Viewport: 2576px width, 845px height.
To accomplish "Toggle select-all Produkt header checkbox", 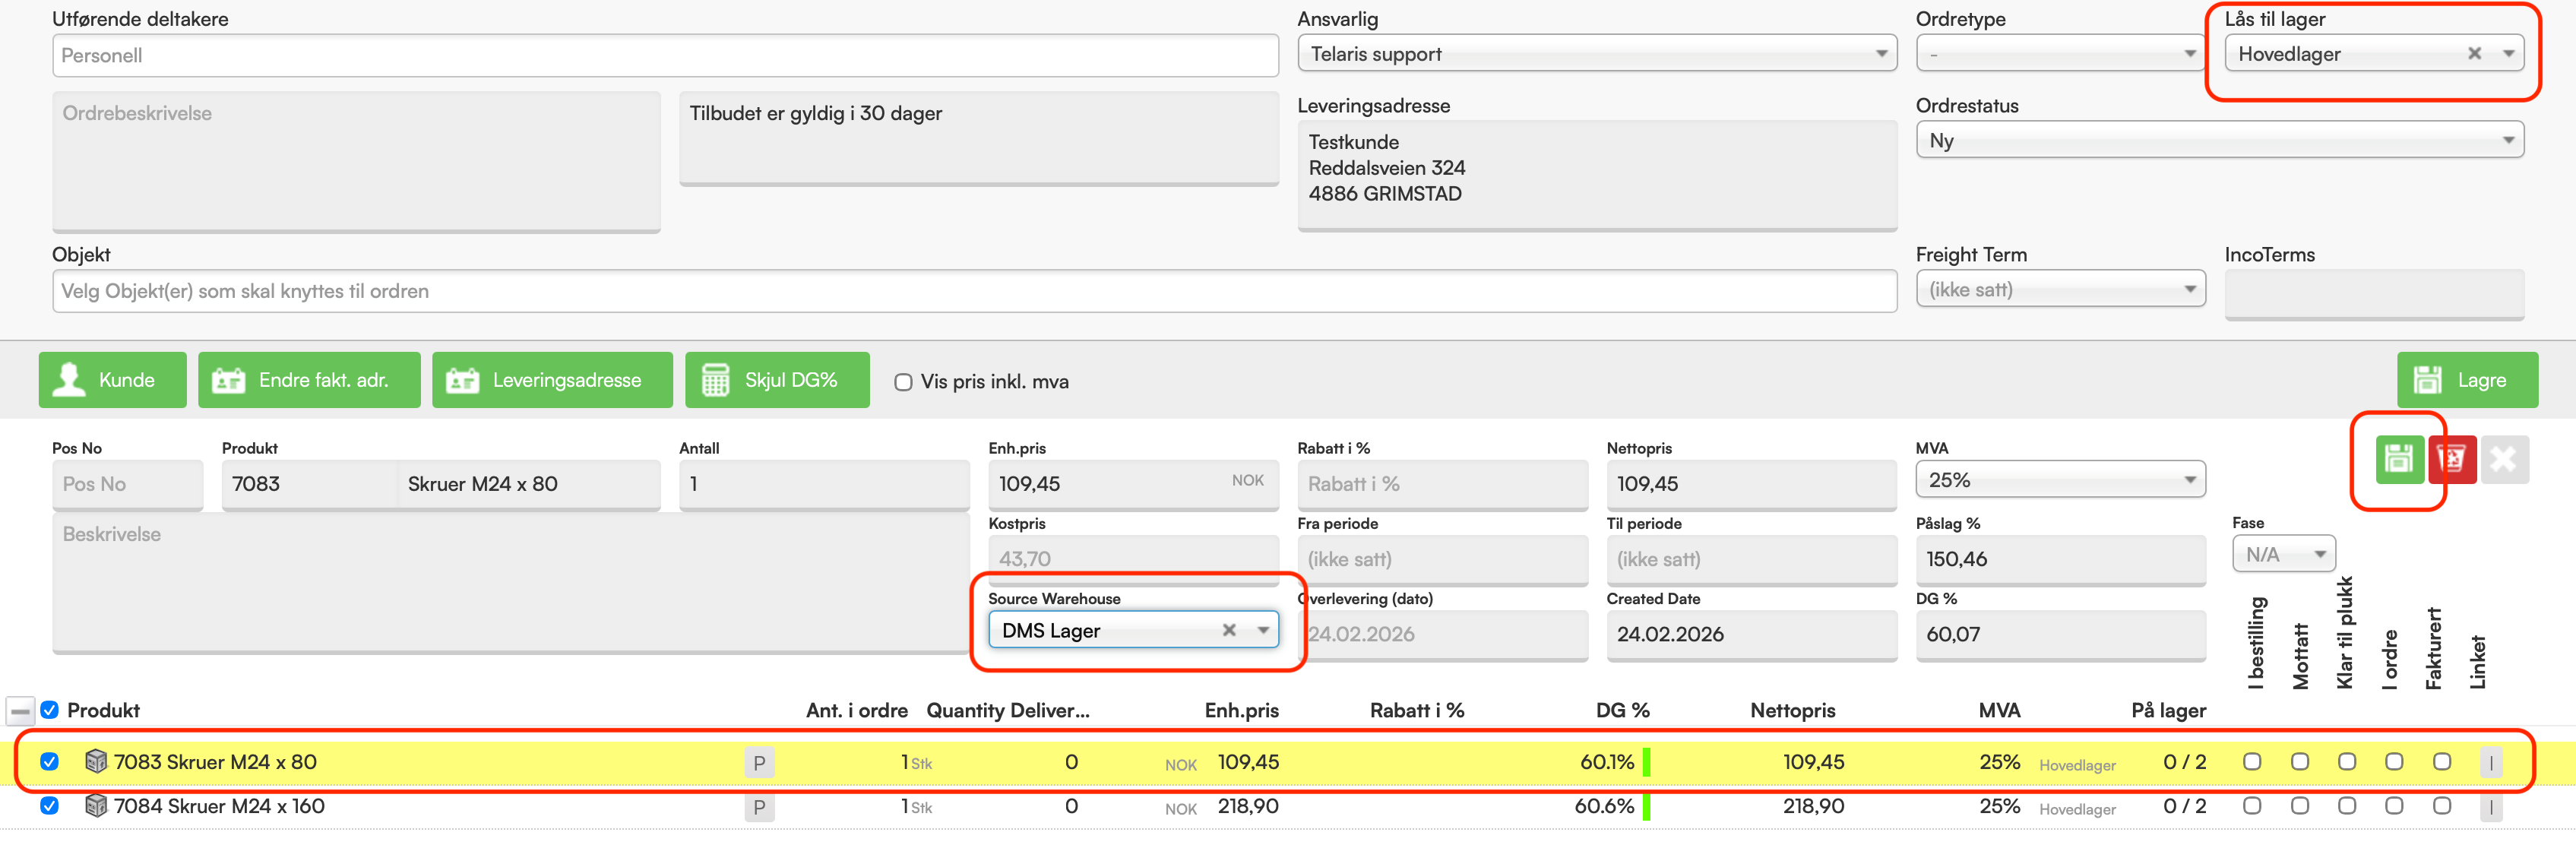I will click(x=49, y=710).
